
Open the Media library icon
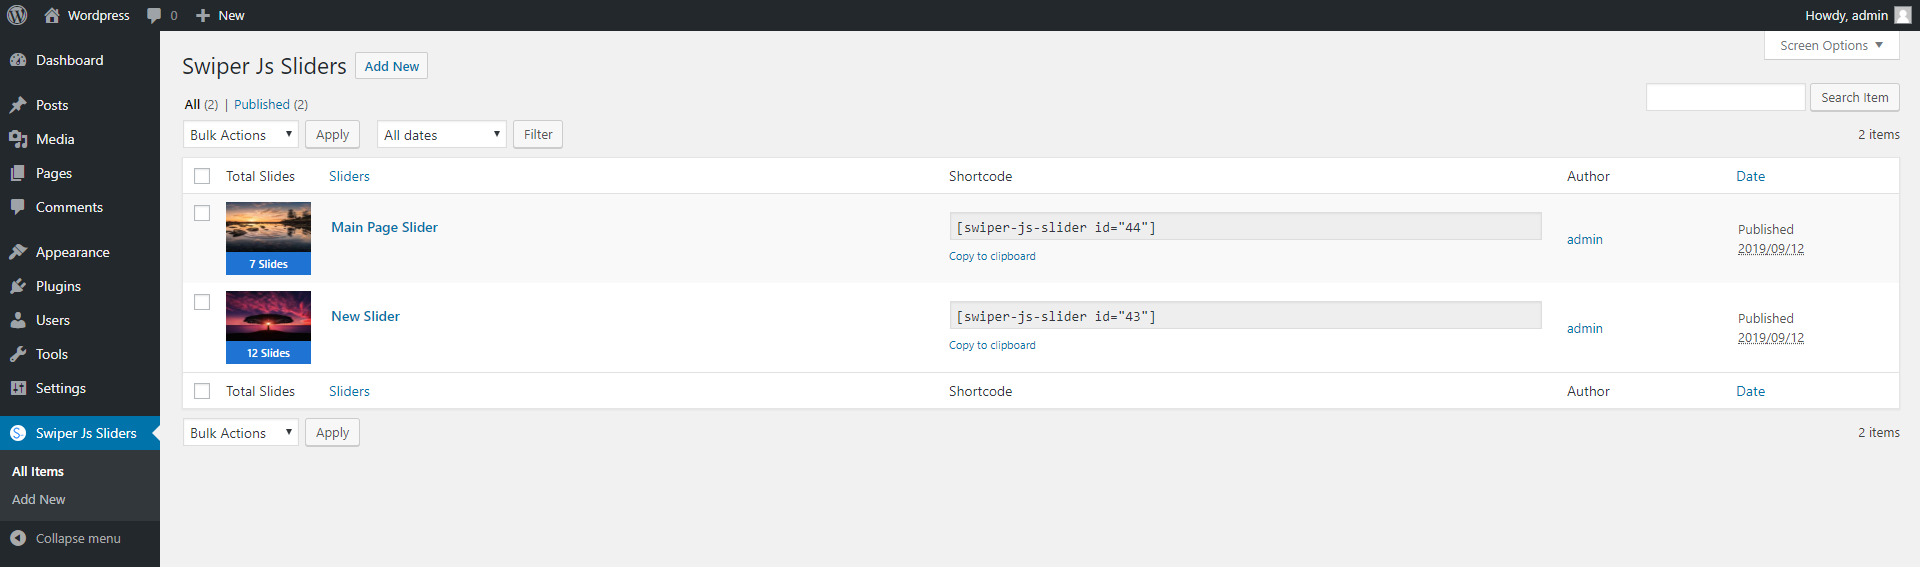(18, 139)
